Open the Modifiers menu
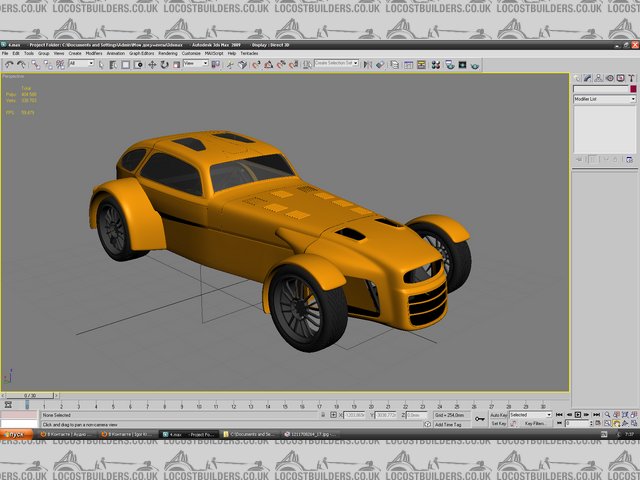This screenshot has height=480, width=640. [x=93, y=53]
